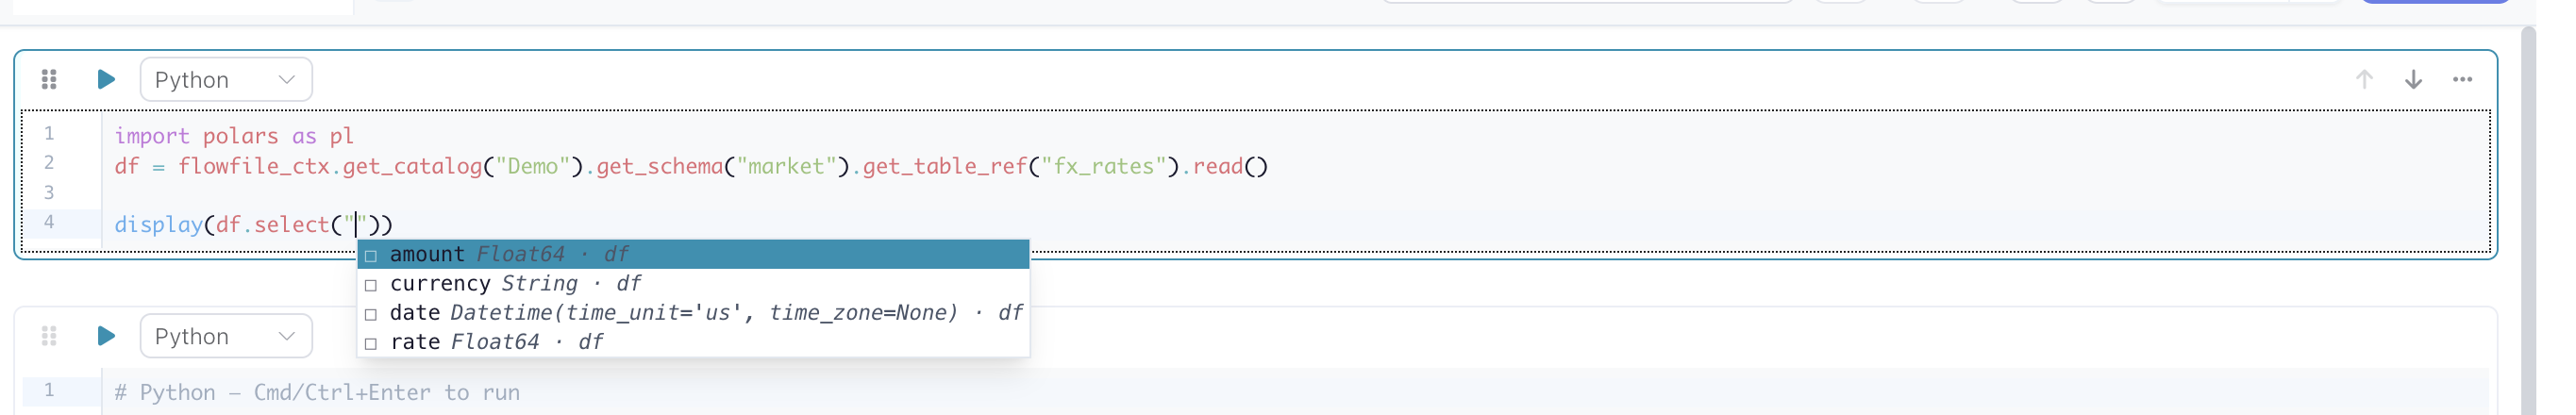
Task: Move the first cell up
Action: 2364,79
